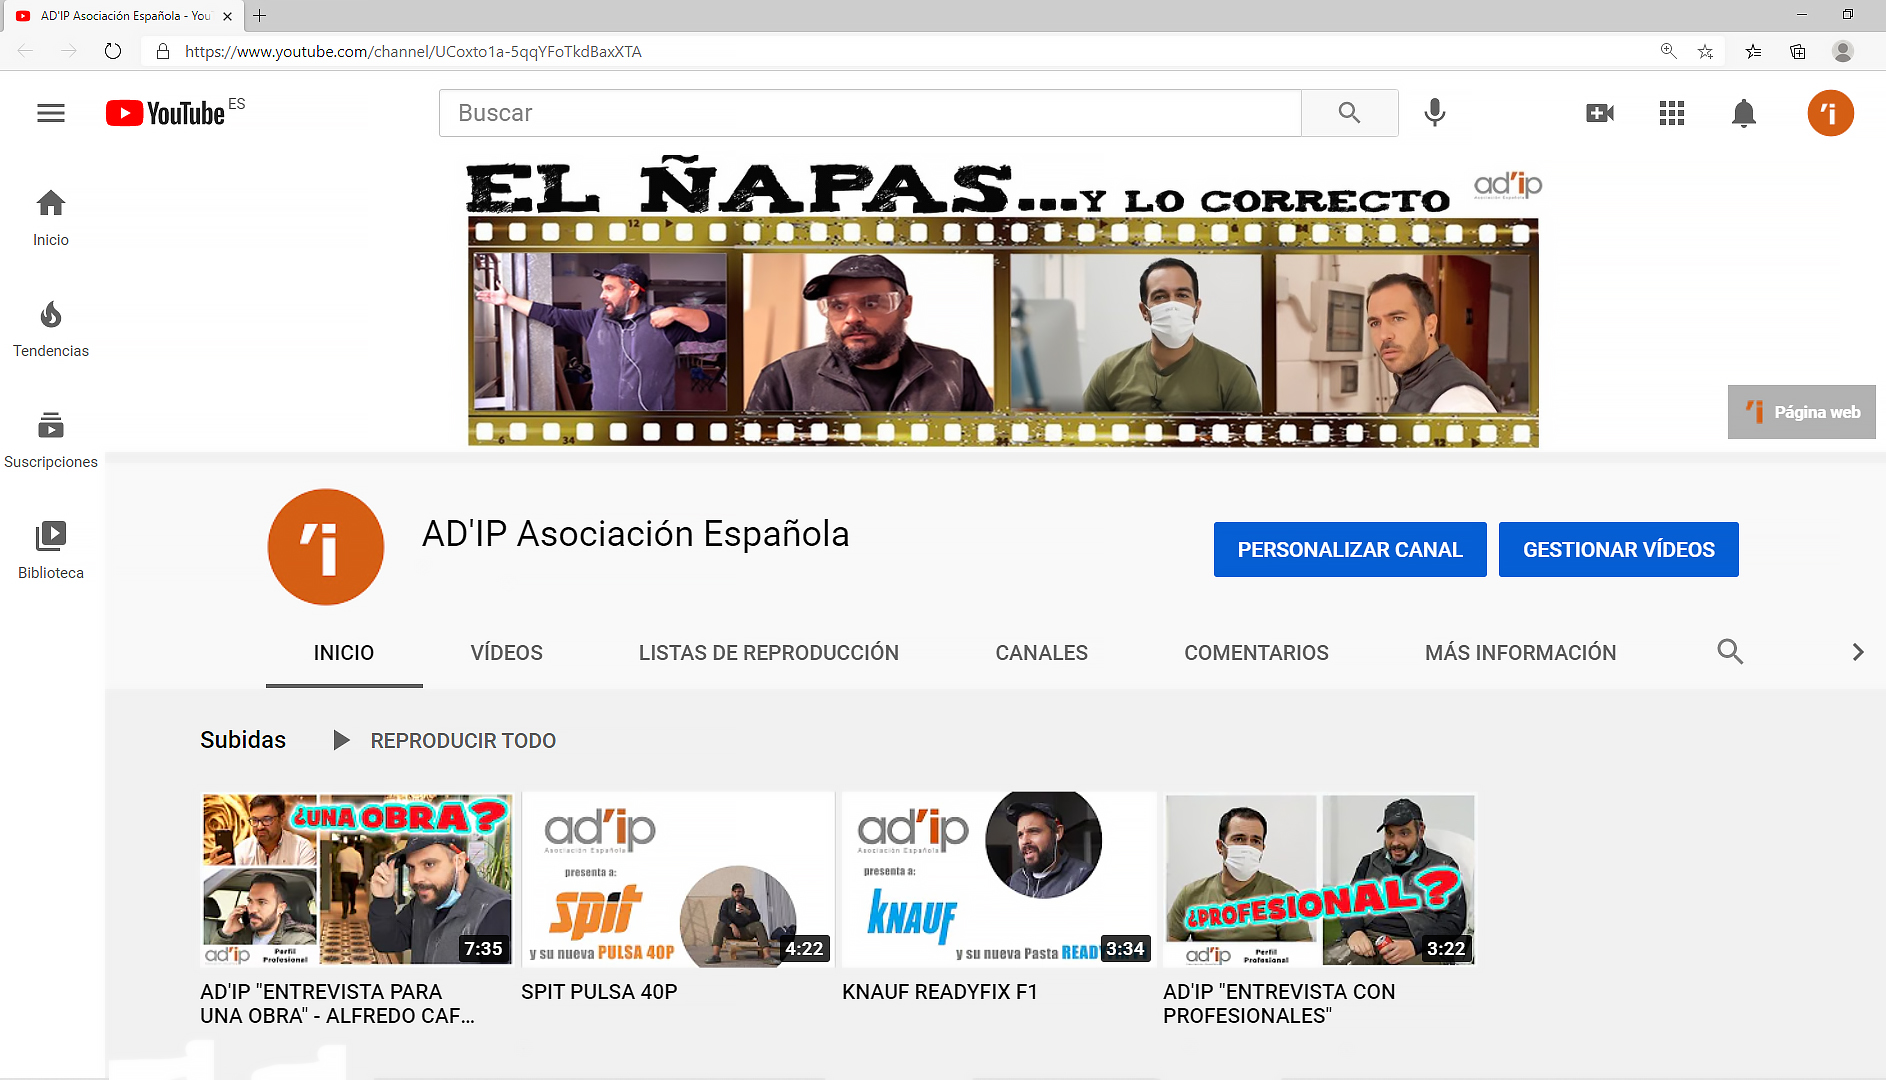Viewport: 1886px width, 1080px height.
Task: Click the channel's orange avatar
Action: pyautogui.click(x=326, y=547)
